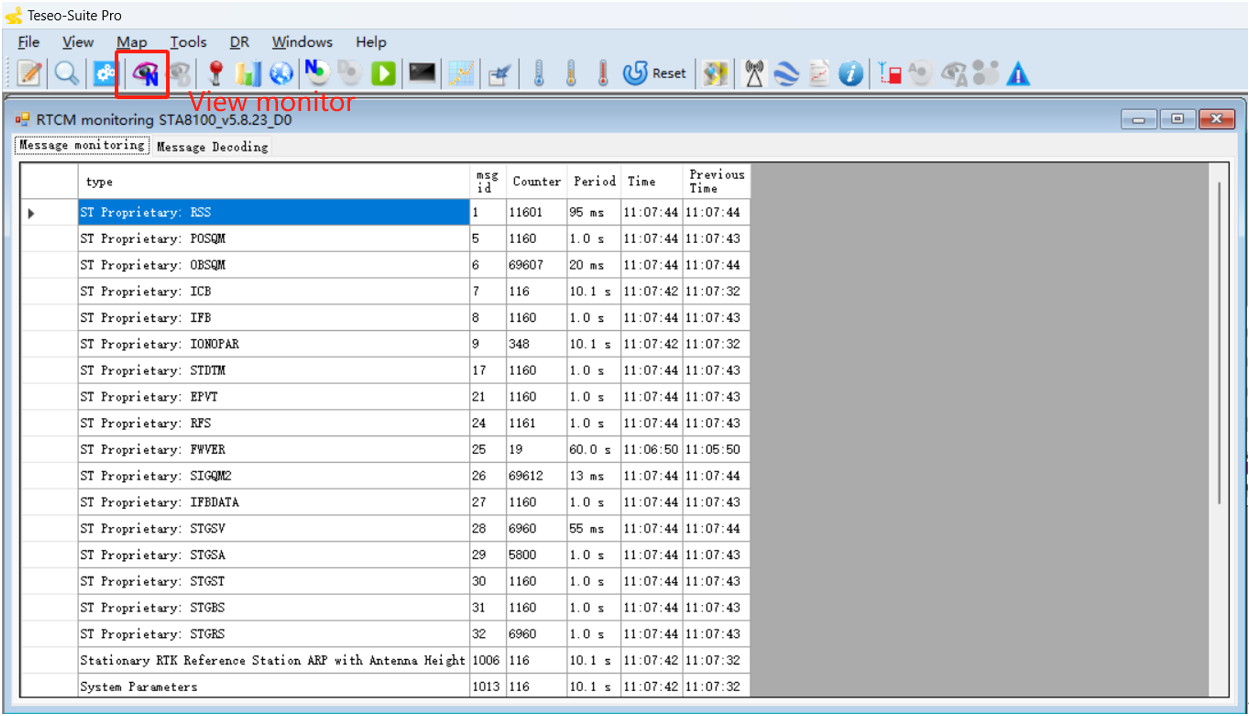The image size is (1249, 716).
Task: Click the Counter column header
Action: tap(536, 182)
